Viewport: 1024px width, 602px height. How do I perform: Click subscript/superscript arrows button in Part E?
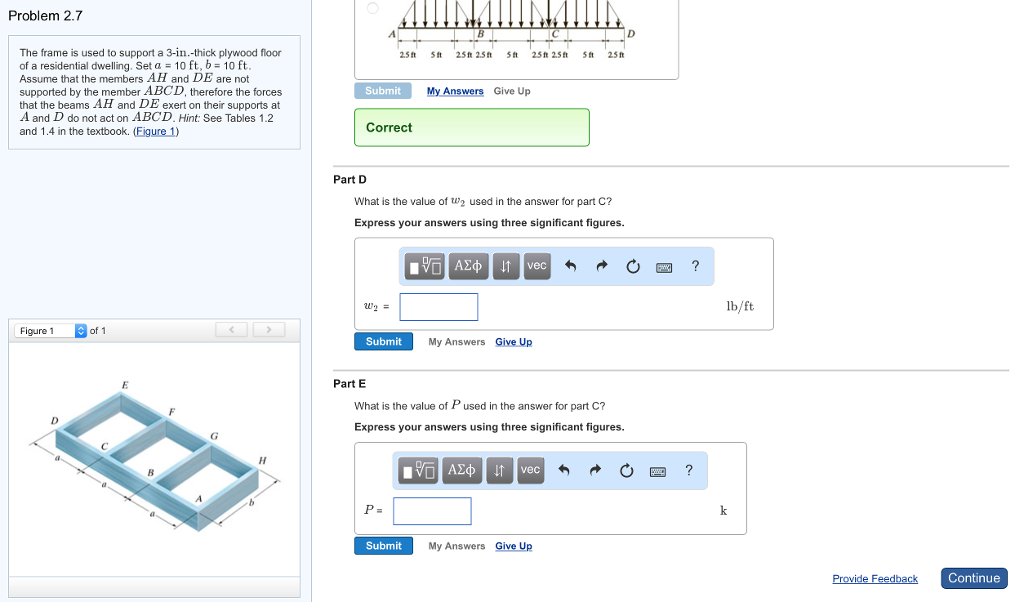(500, 470)
